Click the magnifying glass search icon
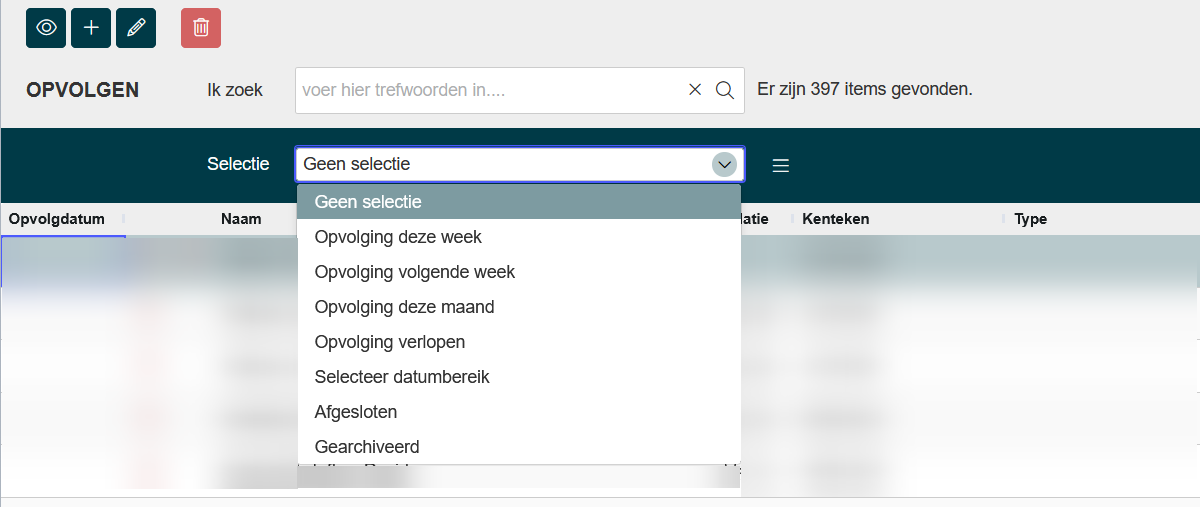 [x=725, y=90]
